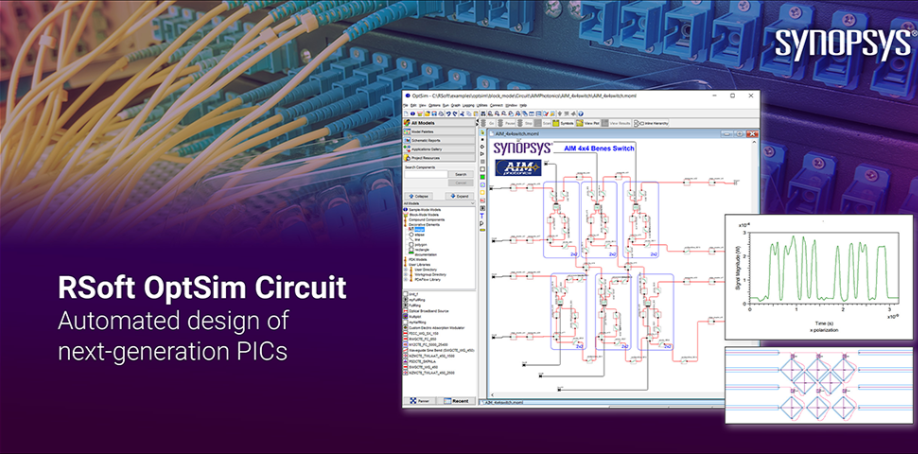The image size is (918, 454).
Task: Click the Go simulation button
Action: [x=488, y=123]
